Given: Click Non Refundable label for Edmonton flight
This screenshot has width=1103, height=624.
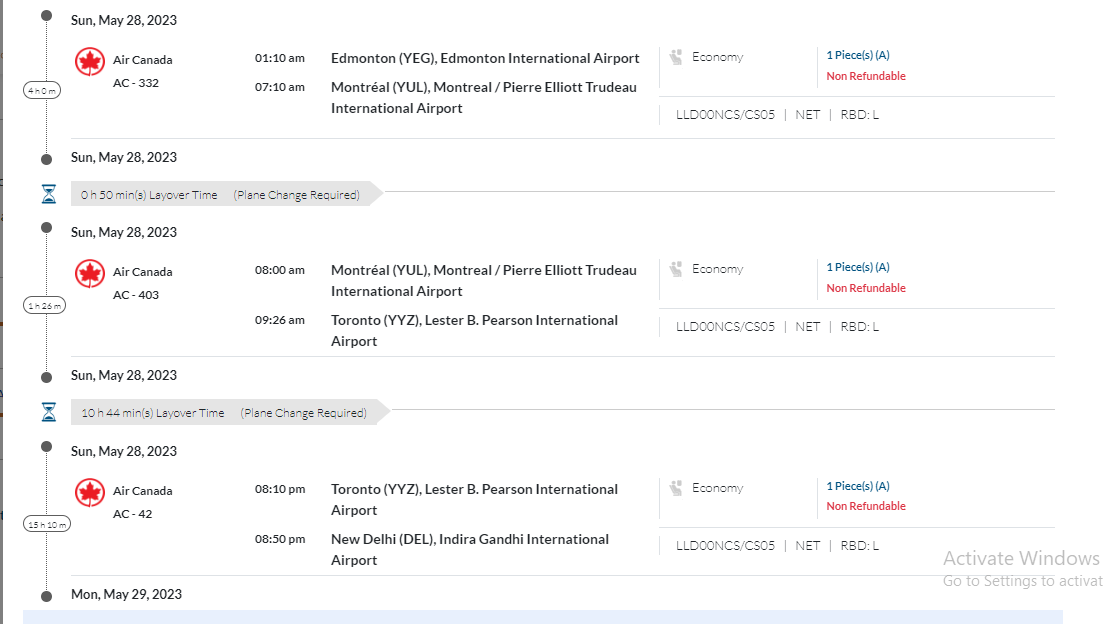Looking at the screenshot, I should [x=865, y=76].
